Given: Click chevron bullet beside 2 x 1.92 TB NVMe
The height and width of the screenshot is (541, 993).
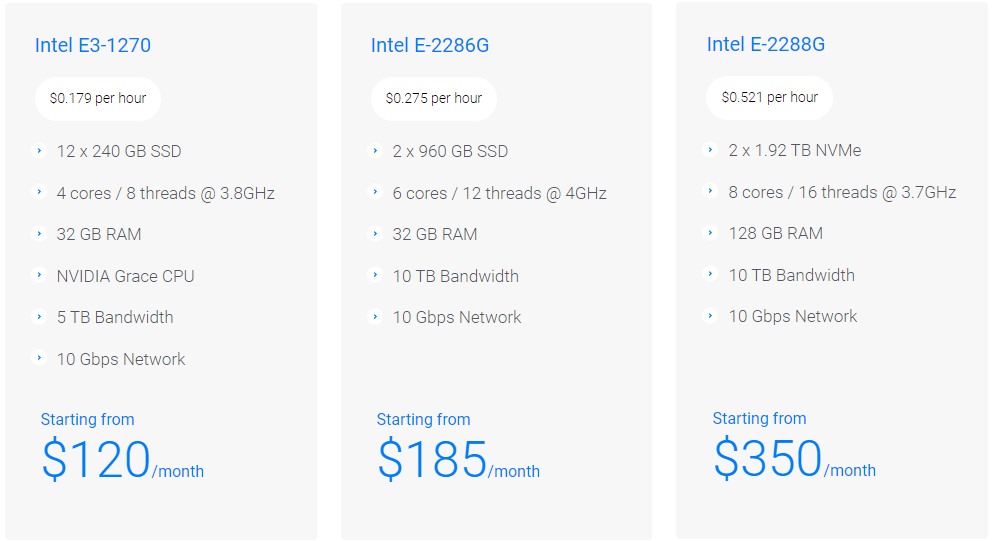Looking at the screenshot, I should 711,150.
